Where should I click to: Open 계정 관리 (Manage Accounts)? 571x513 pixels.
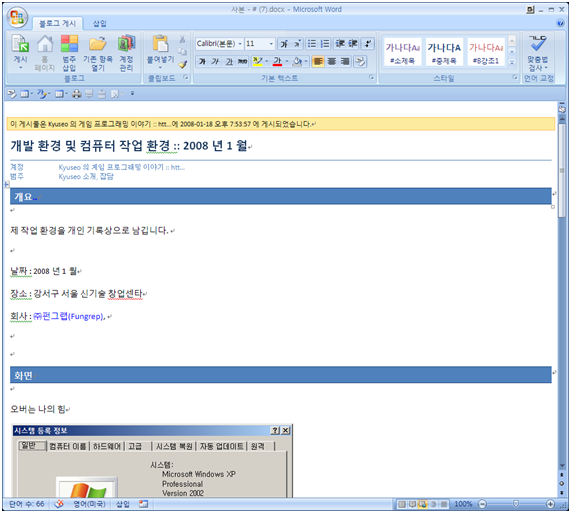coord(126,53)
